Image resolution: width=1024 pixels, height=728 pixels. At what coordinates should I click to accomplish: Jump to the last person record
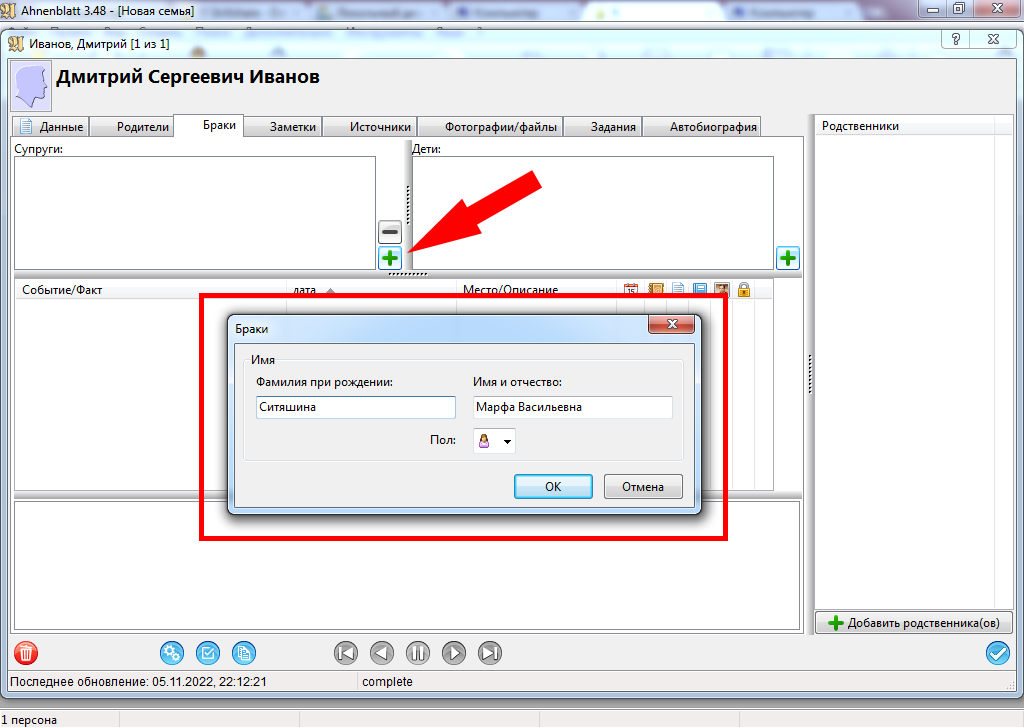[490, 653]
